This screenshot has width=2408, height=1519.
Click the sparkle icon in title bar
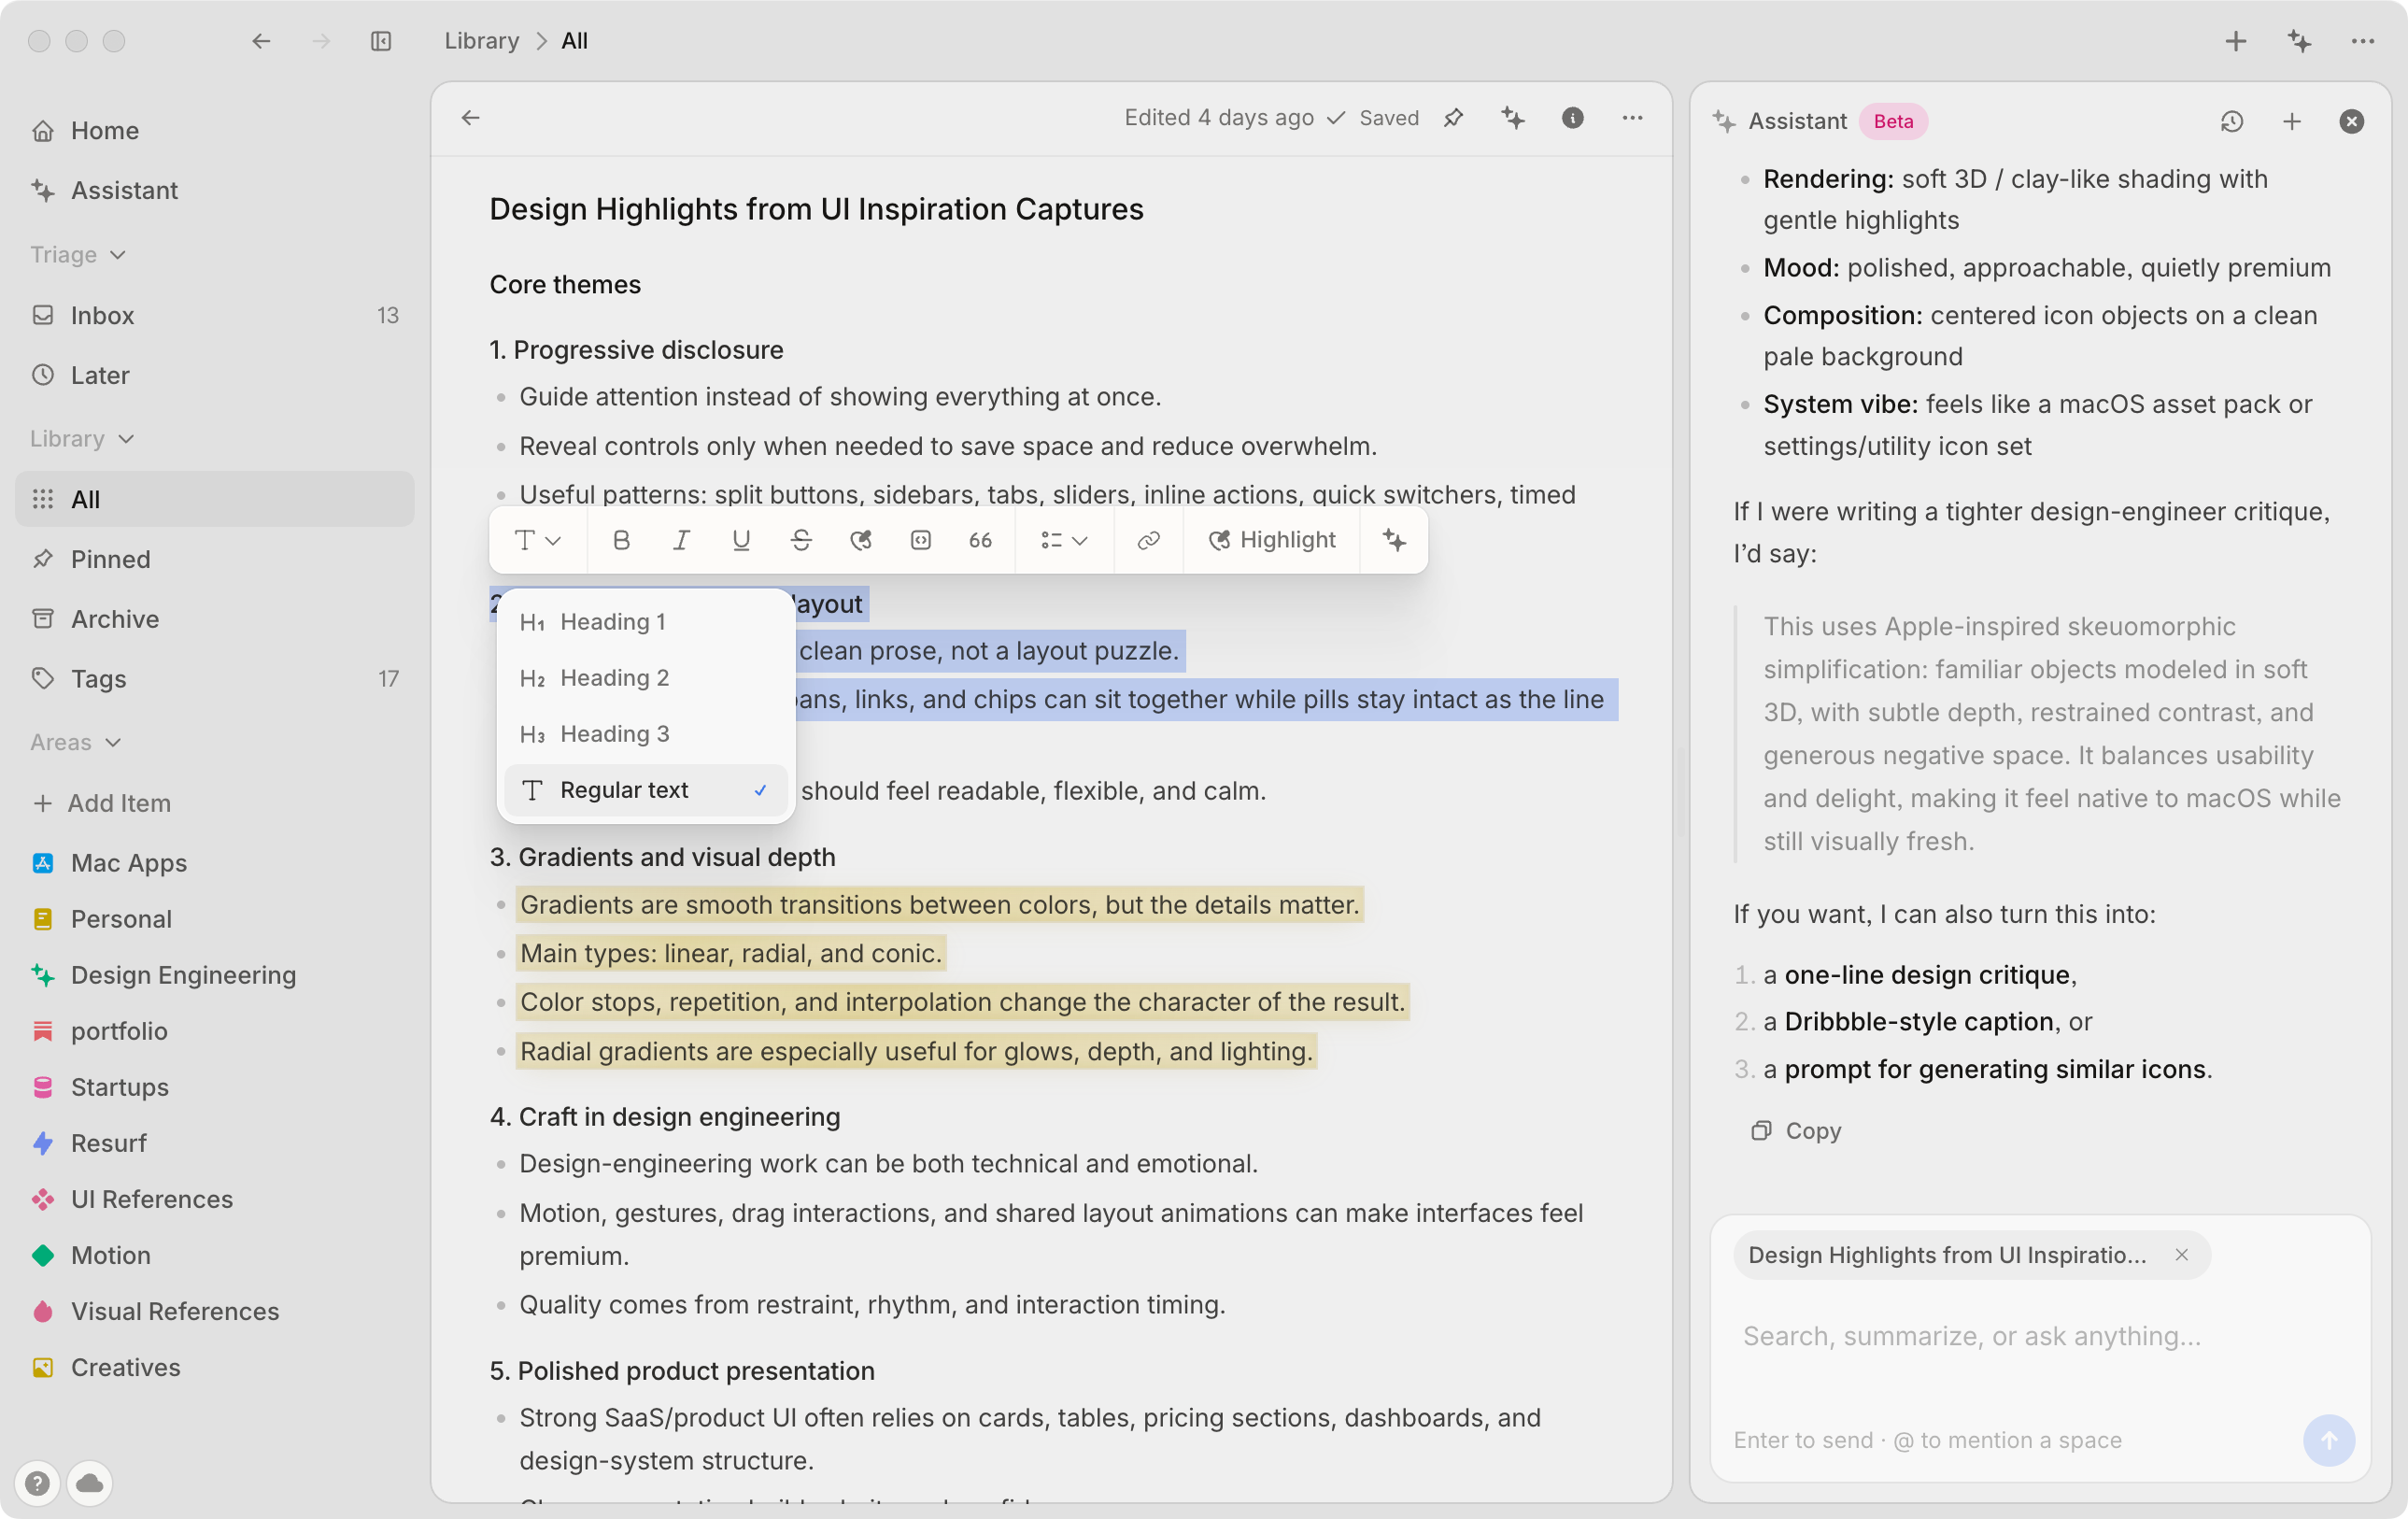point(2300,41)
